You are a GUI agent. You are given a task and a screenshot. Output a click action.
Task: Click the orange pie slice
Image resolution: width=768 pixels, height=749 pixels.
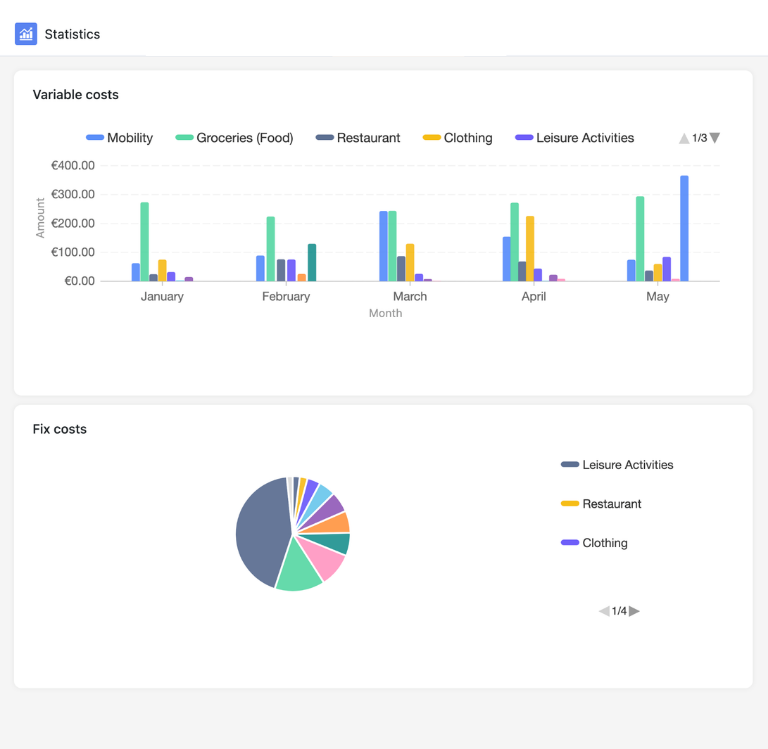pos(331,525)
